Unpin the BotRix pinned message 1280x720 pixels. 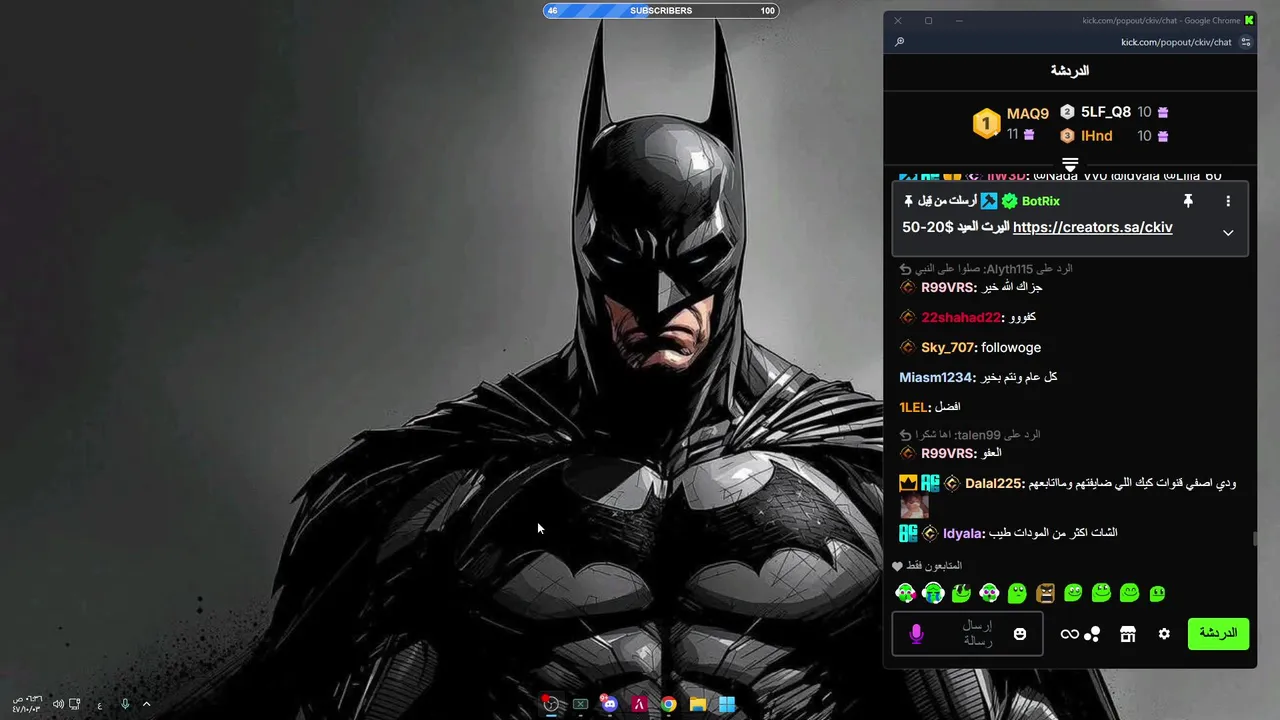tap(1188, 201)
